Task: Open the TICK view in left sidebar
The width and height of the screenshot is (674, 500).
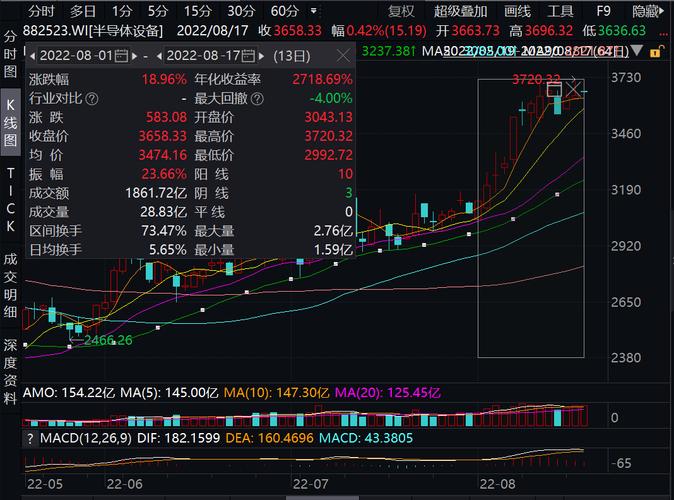Action: tap(10, 199)
